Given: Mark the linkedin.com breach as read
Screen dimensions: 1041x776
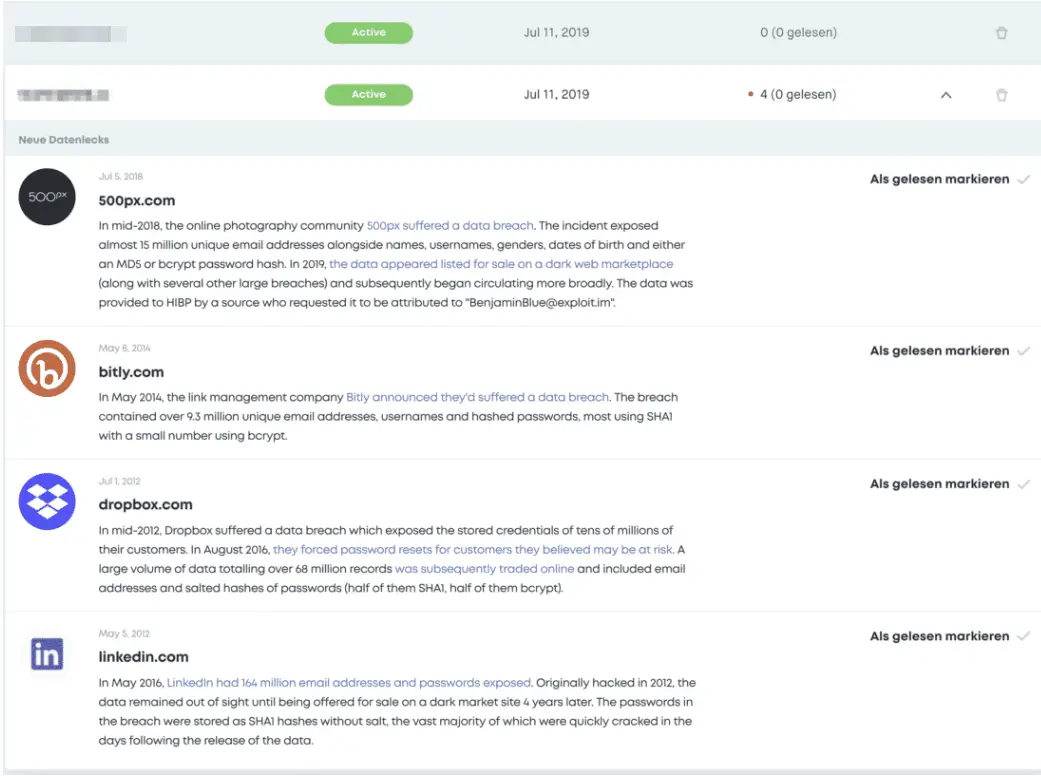Looking at the screenshot, I should click(x=949, y=636).
